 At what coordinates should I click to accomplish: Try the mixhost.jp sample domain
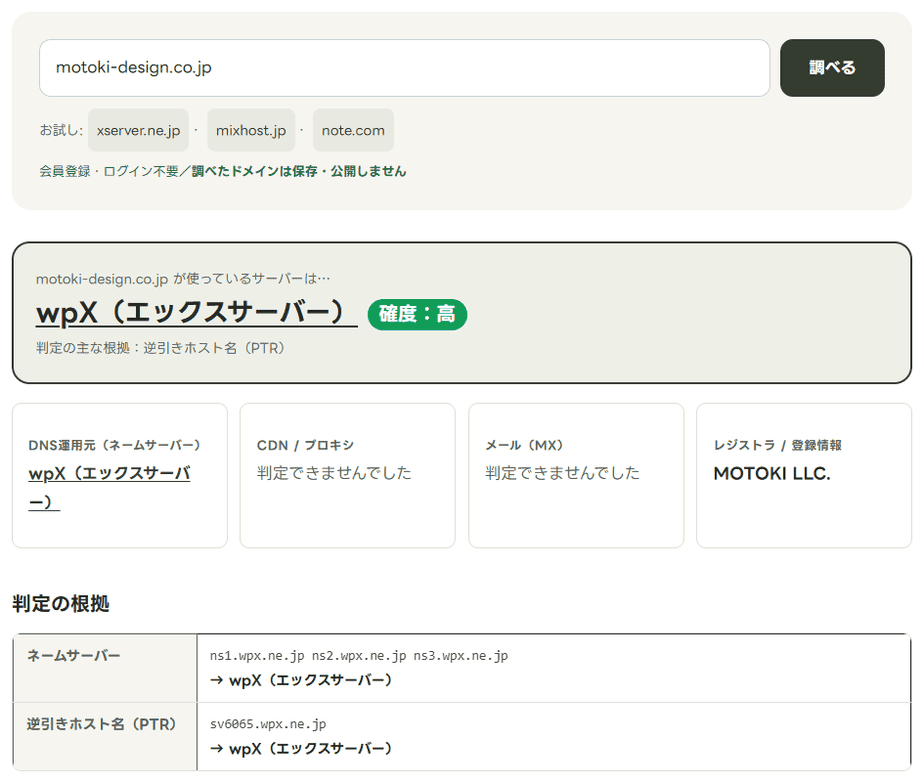(x=251, y=130)
